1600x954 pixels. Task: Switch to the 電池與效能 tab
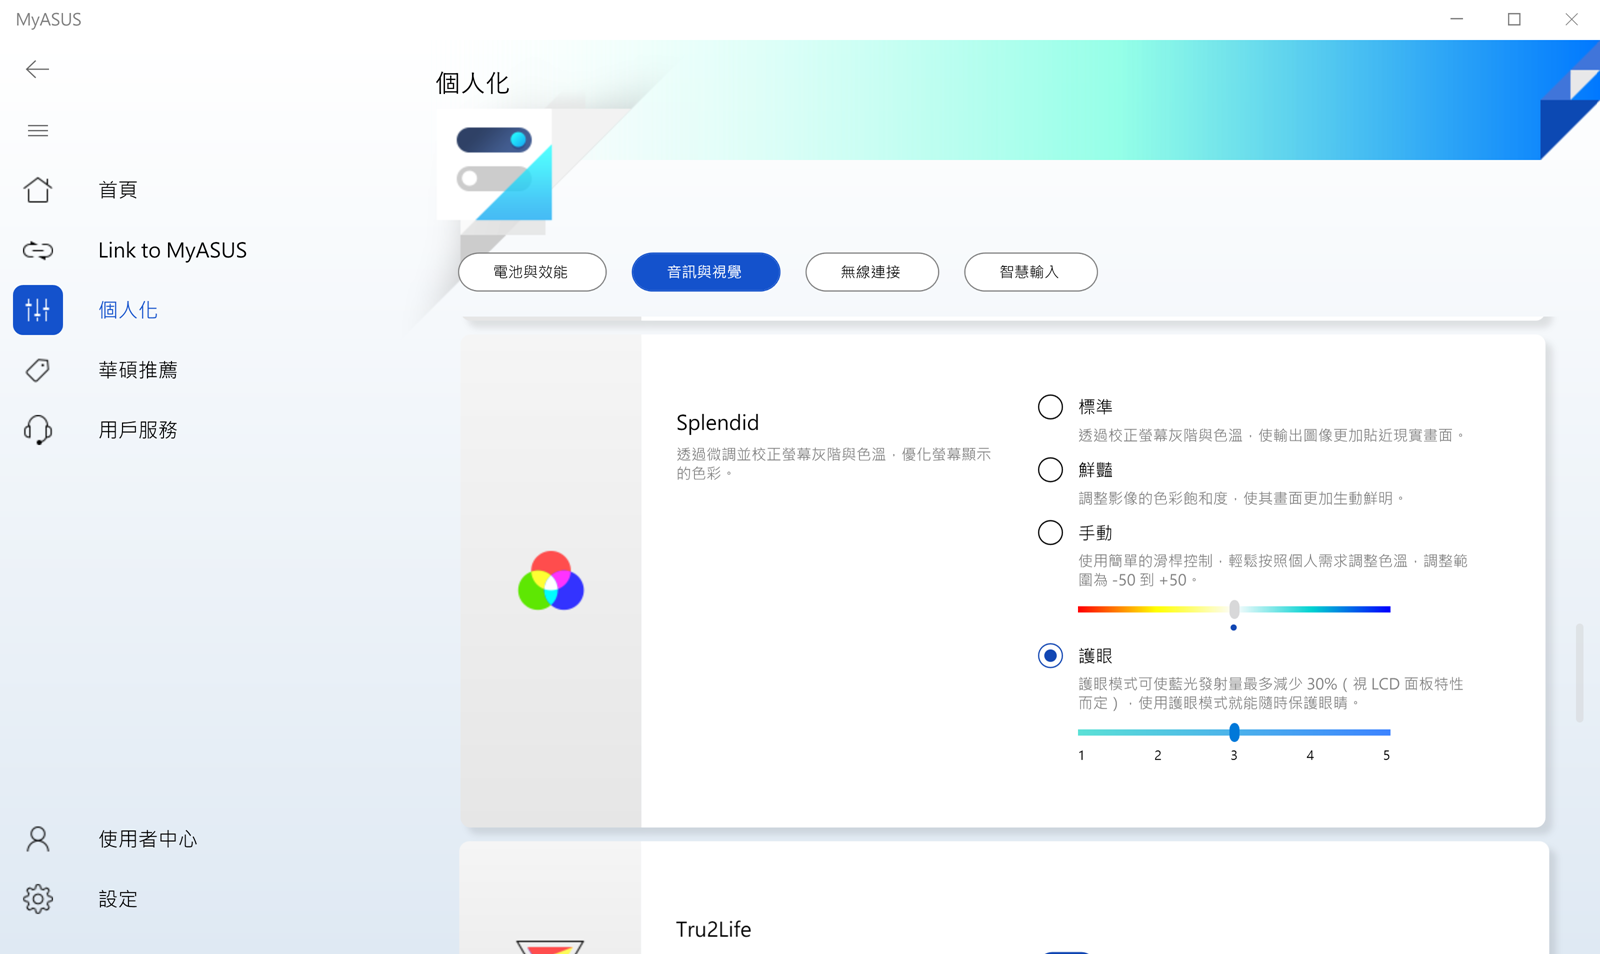pos(531,272)
